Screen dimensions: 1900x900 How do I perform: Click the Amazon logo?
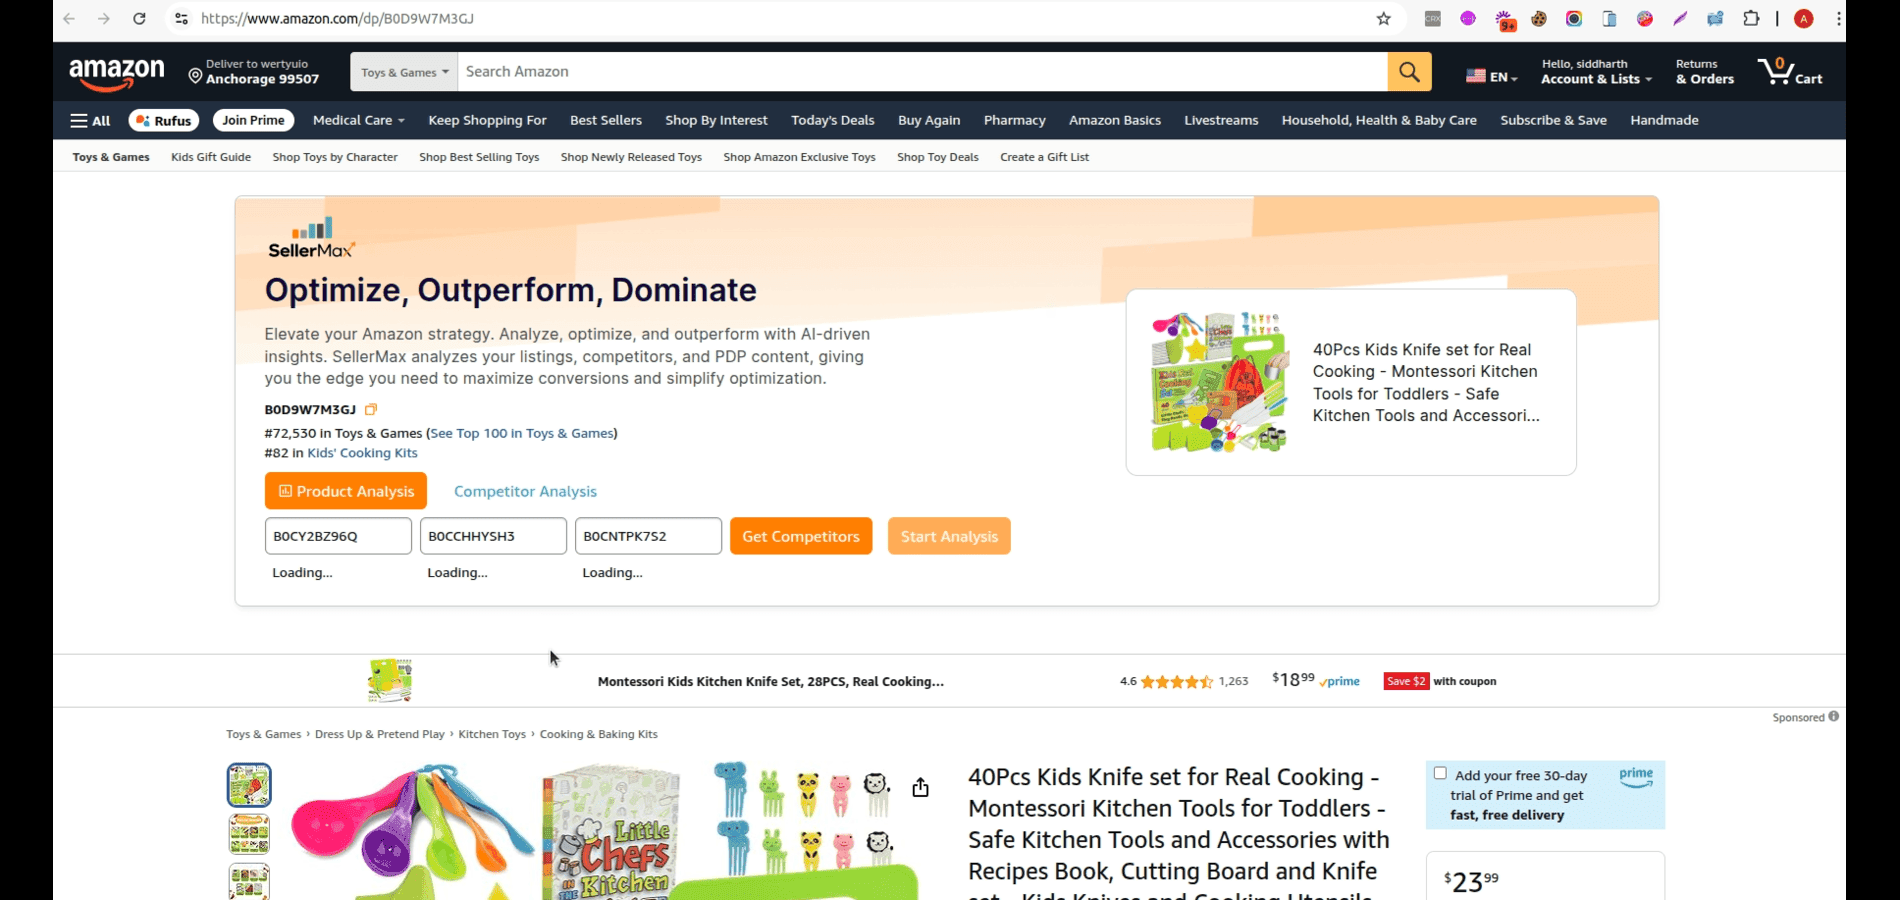(117, 71)
